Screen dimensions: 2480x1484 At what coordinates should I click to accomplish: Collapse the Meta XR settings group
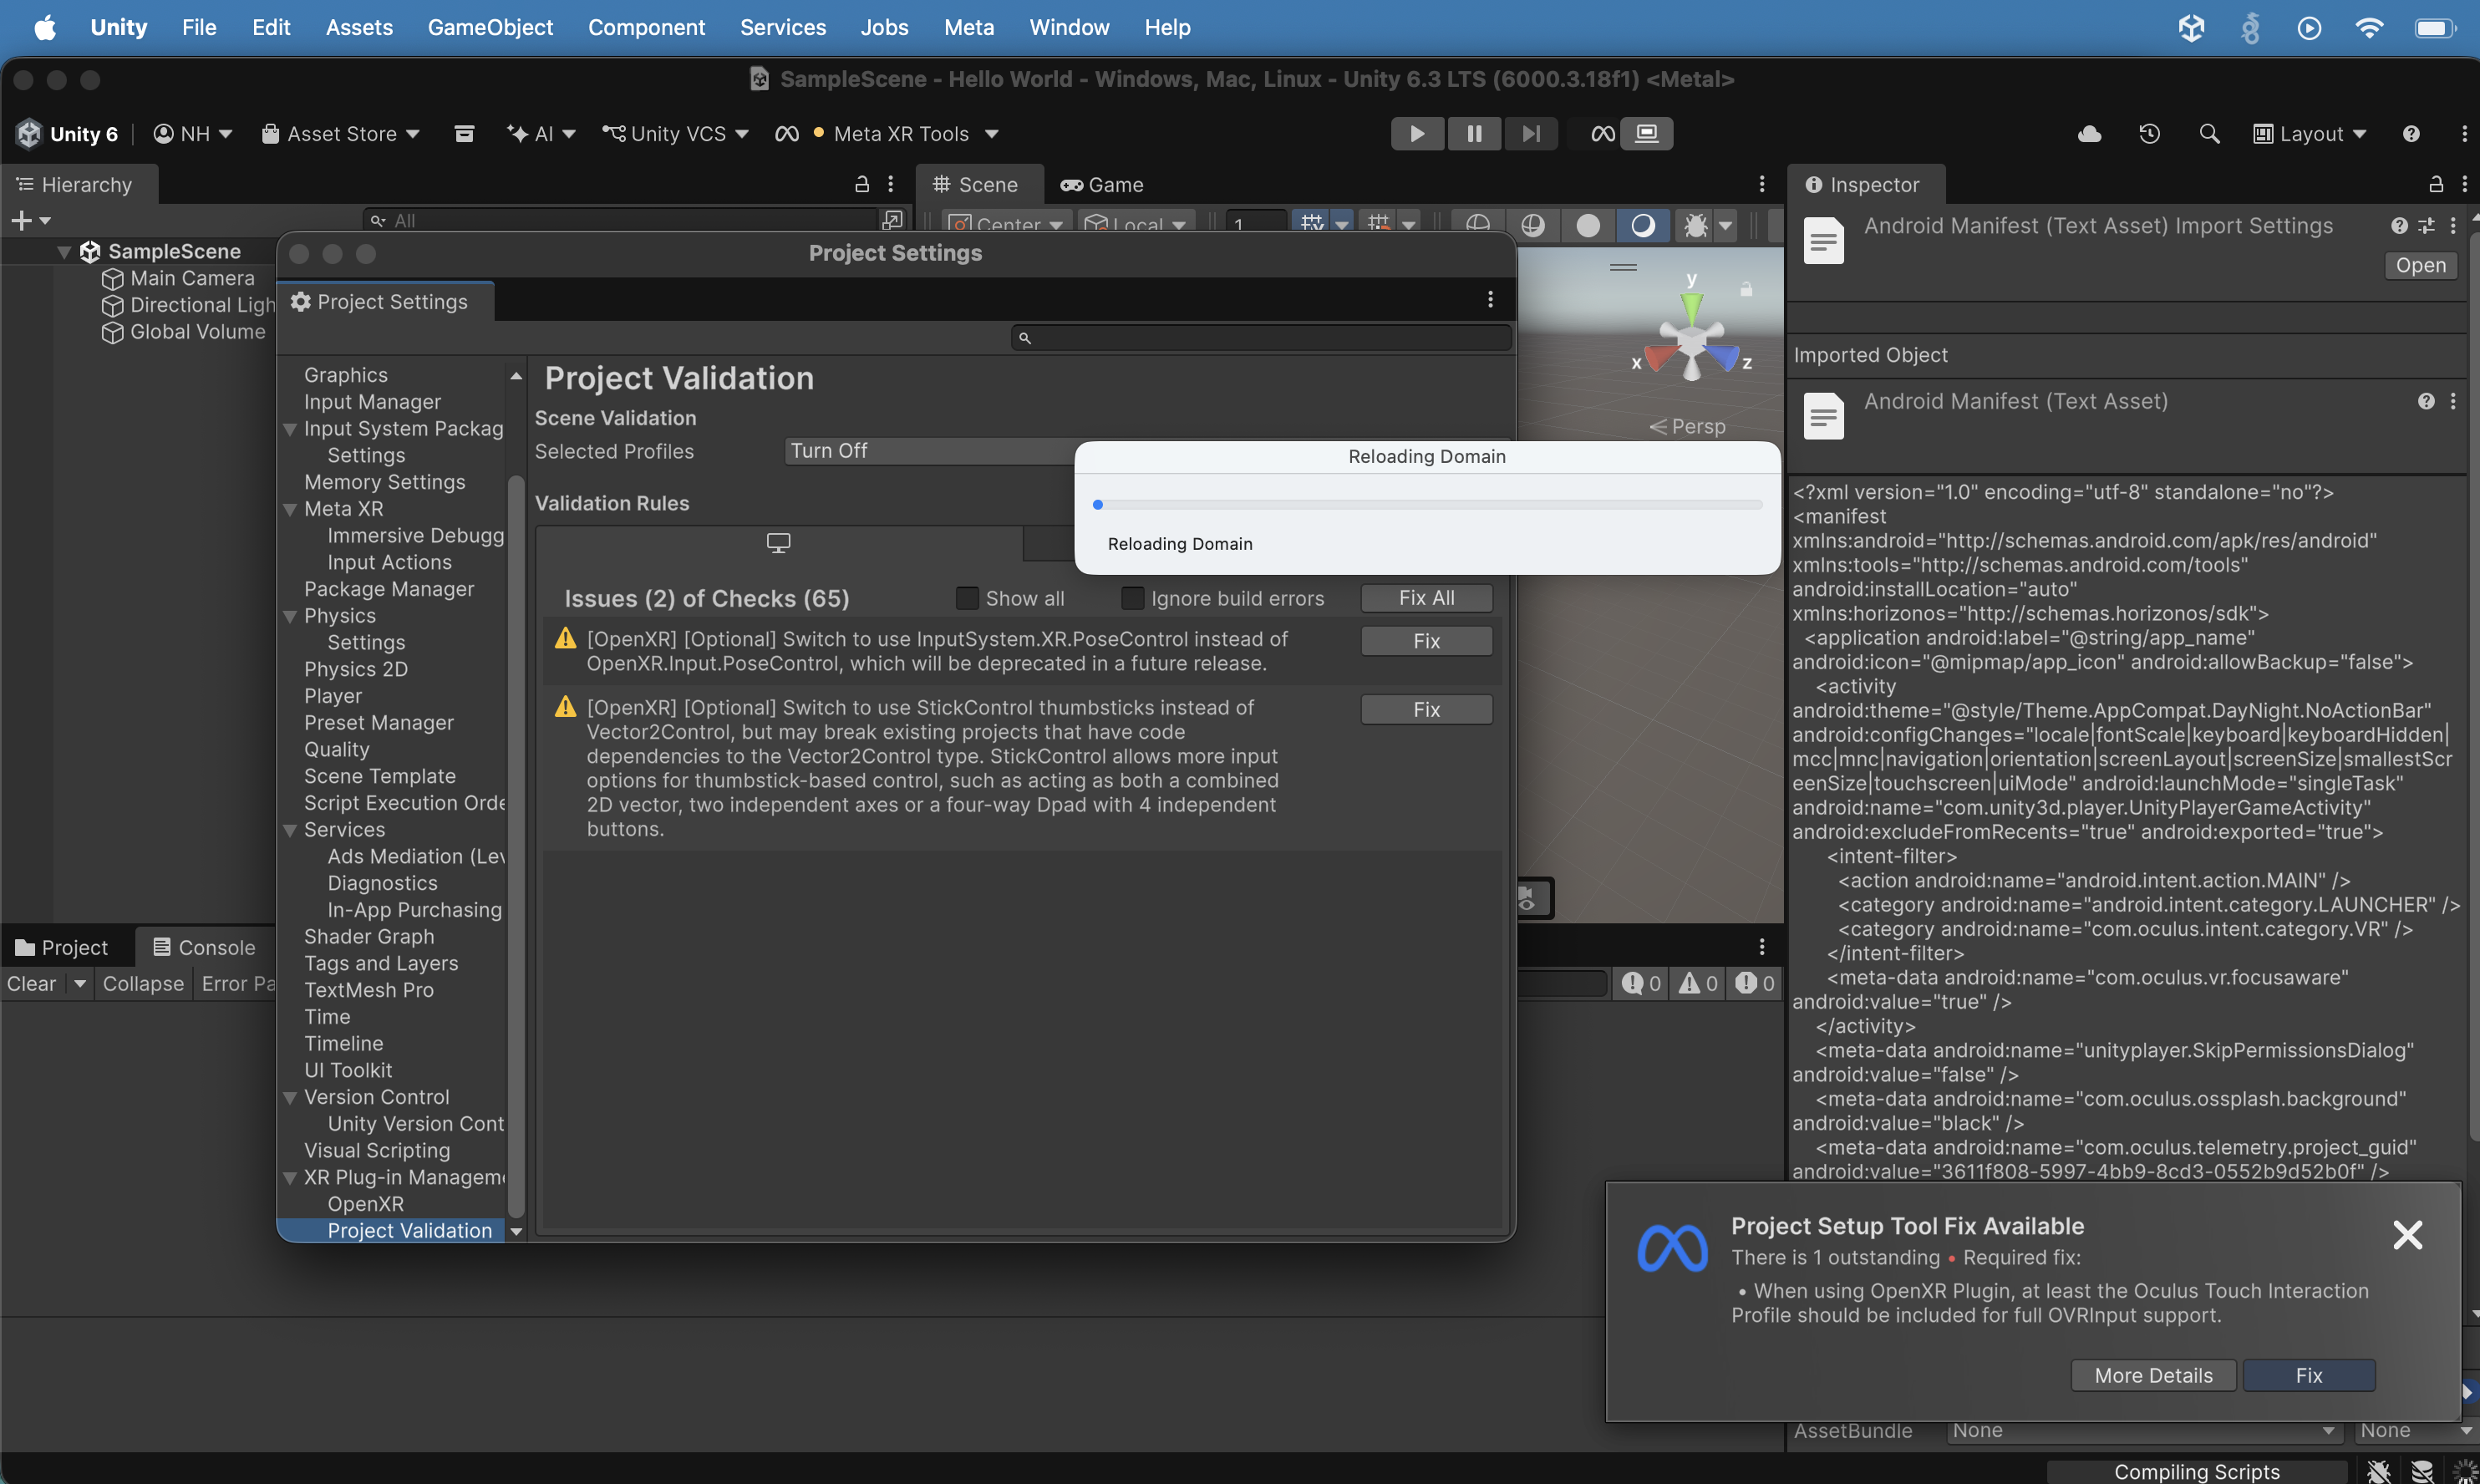[x=290, y=509]
